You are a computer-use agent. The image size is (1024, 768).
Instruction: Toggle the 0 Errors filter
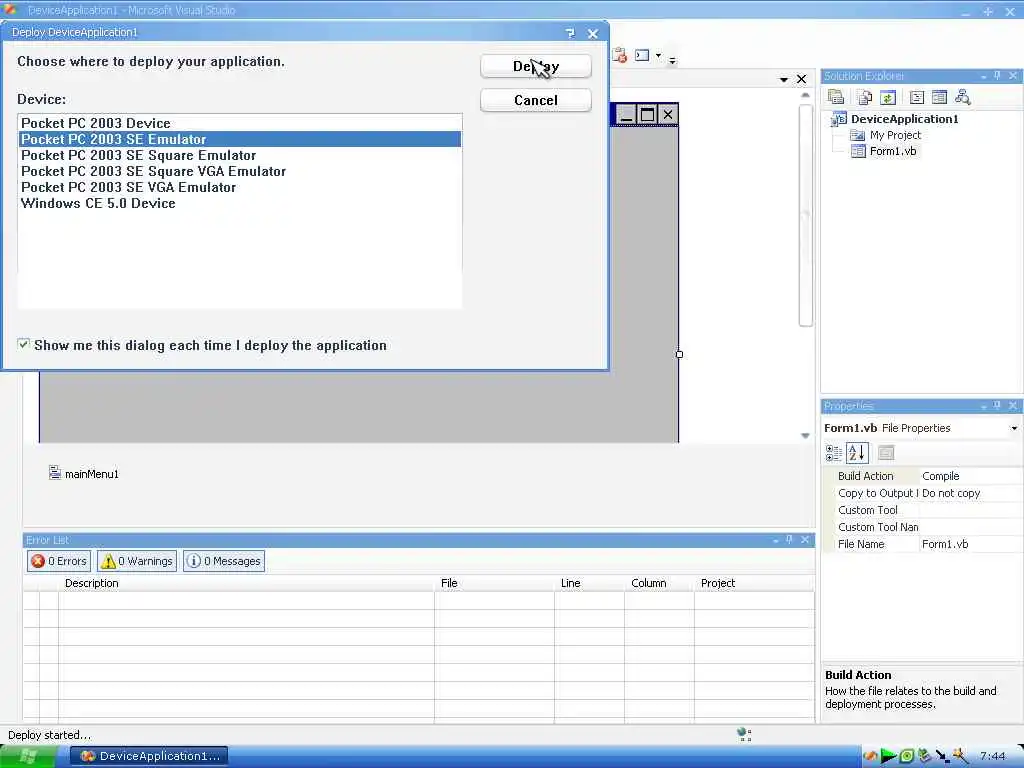pos(59,561)
